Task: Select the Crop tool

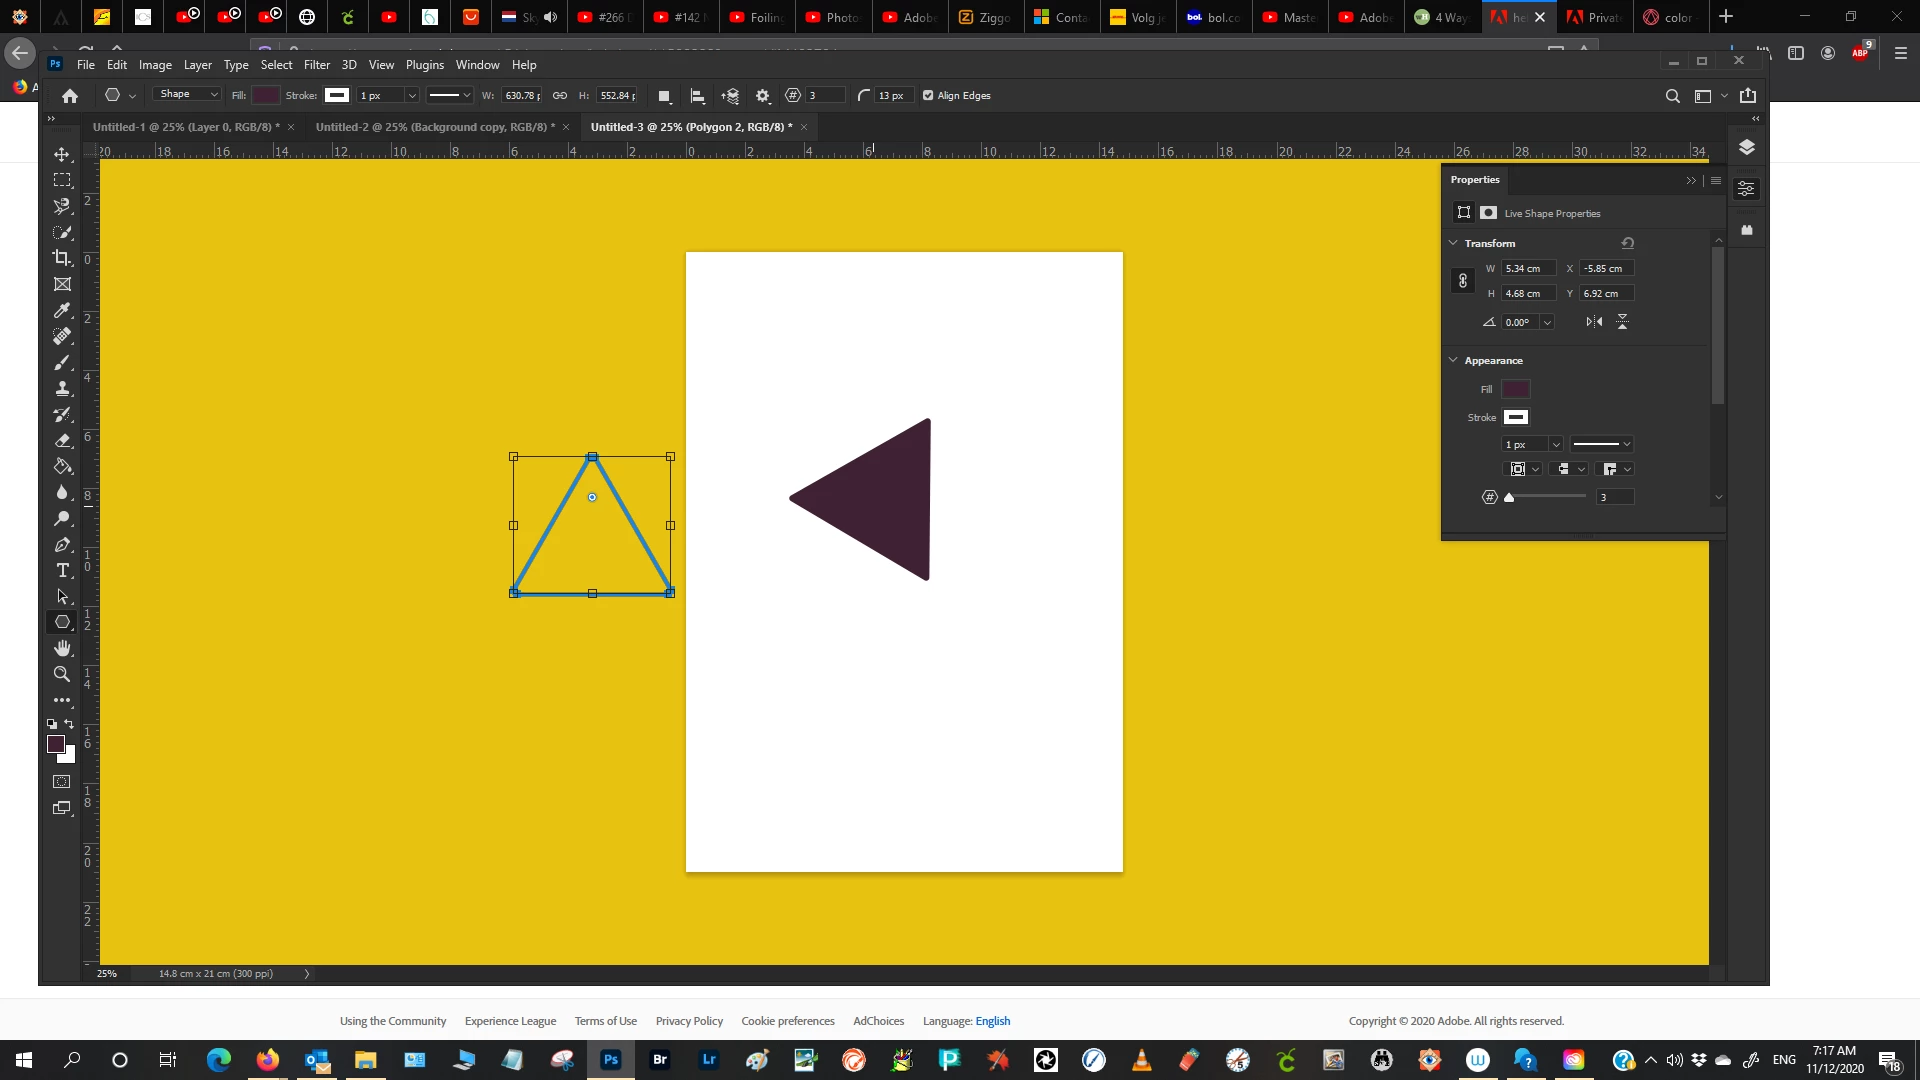Action: [62, 258]
